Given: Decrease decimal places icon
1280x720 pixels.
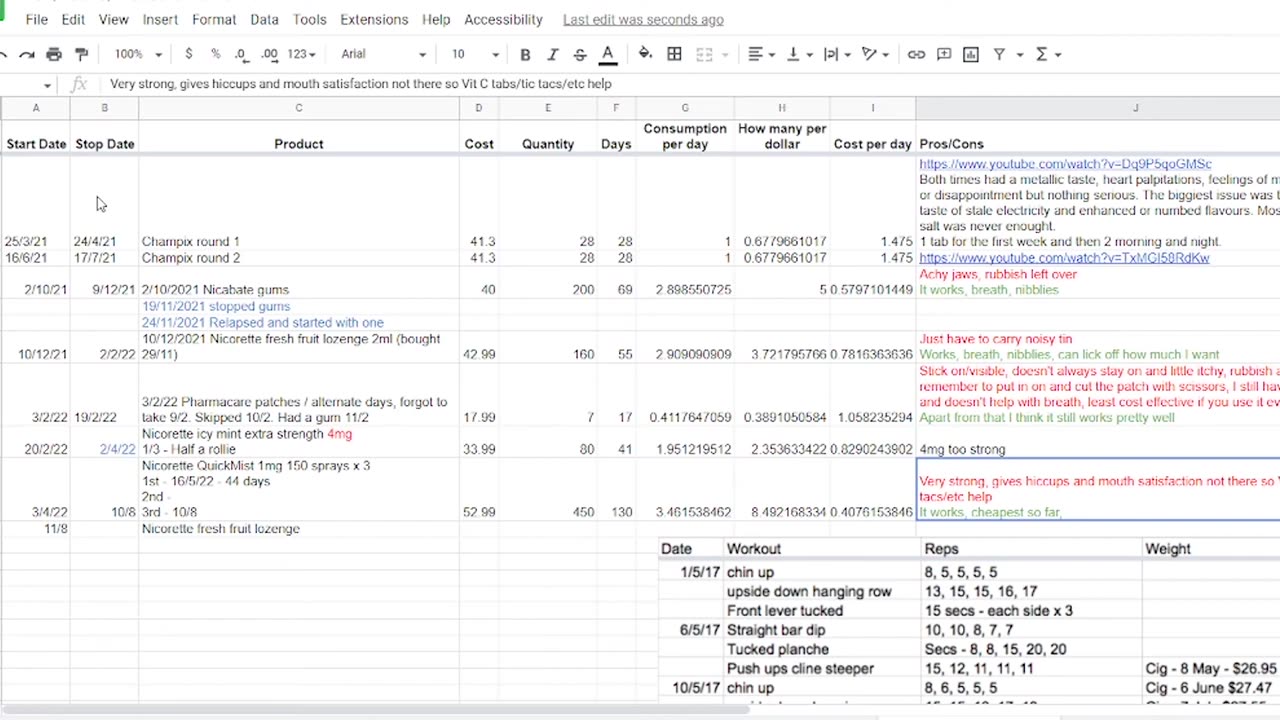Looking at the screenshot, I should [x=241, y=54].
